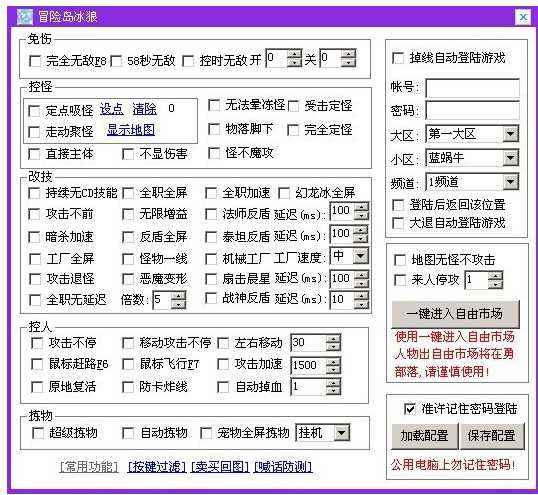Close the 冒险岛冰狼 window
This screenshot has height=495, width=538.
(x=523, y=17)
